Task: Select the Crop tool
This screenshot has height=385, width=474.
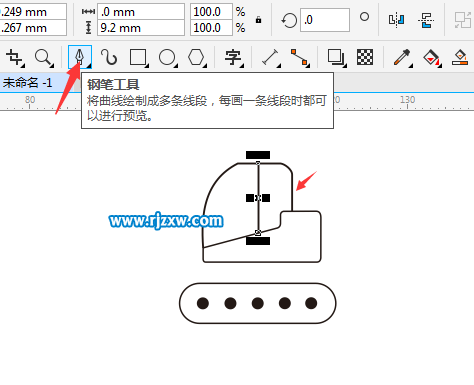Action: pyautogui.click(x=14, y=57)
